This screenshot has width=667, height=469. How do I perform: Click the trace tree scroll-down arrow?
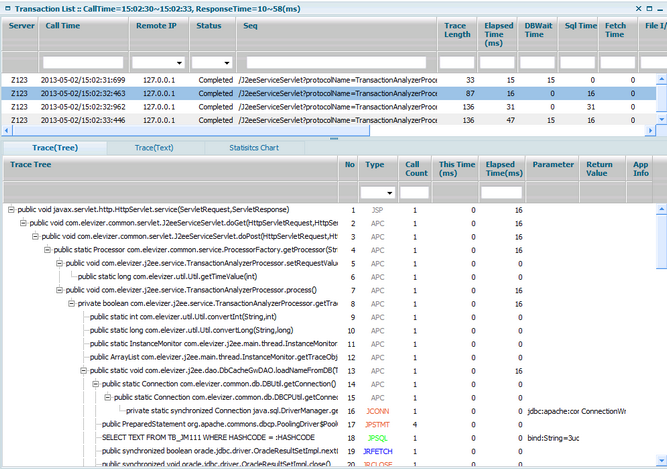(x=661, y=460)
